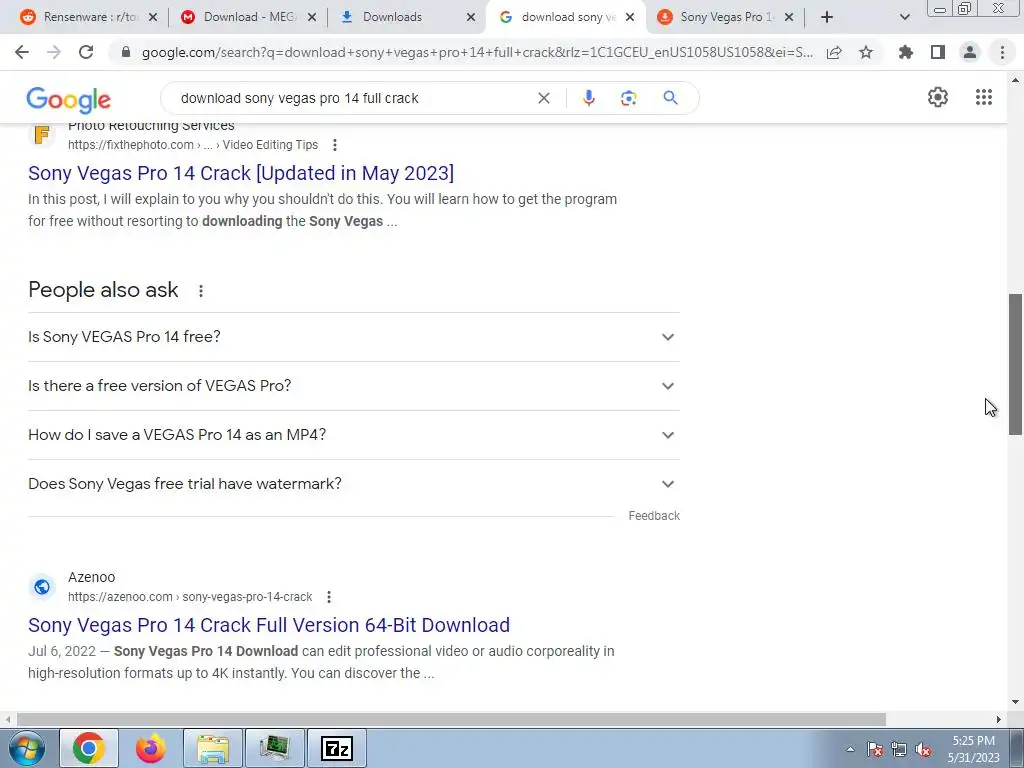This screenshot has width=1024, height=768.
Task: Open the Google apps grid
Action: tap(984, 97)
